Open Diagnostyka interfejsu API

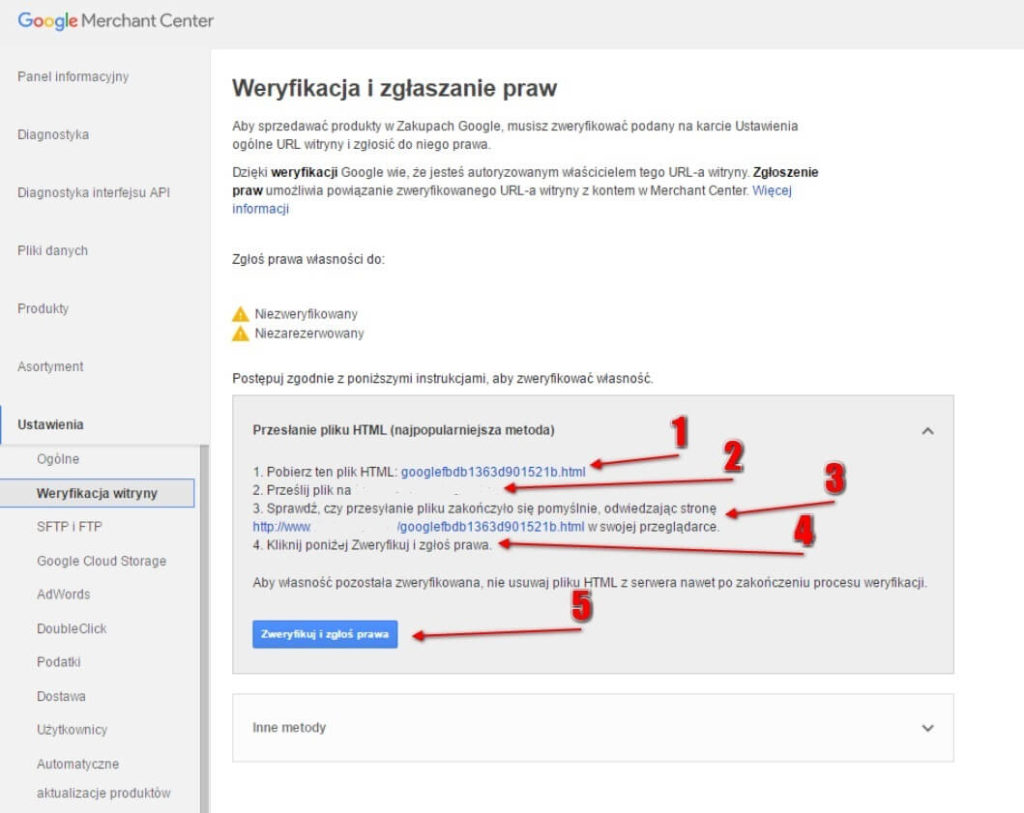(x=93, y=193)
